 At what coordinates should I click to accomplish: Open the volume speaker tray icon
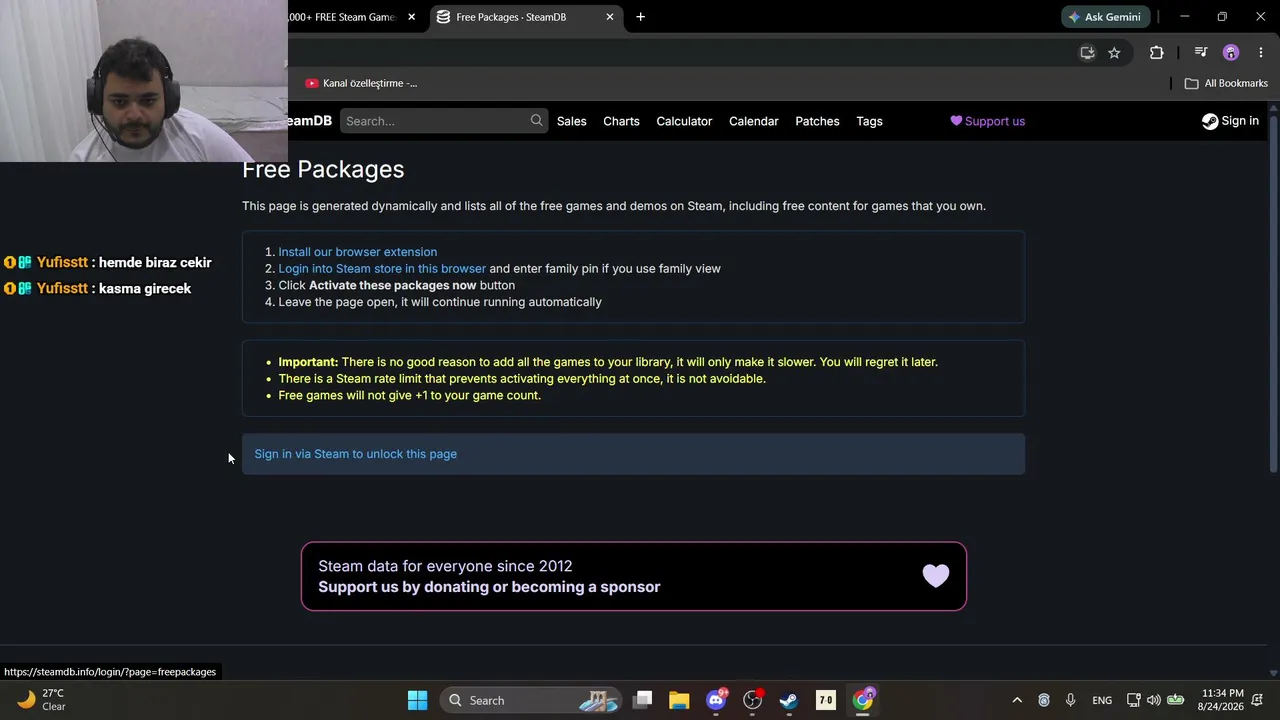(x=1154, y=700)
